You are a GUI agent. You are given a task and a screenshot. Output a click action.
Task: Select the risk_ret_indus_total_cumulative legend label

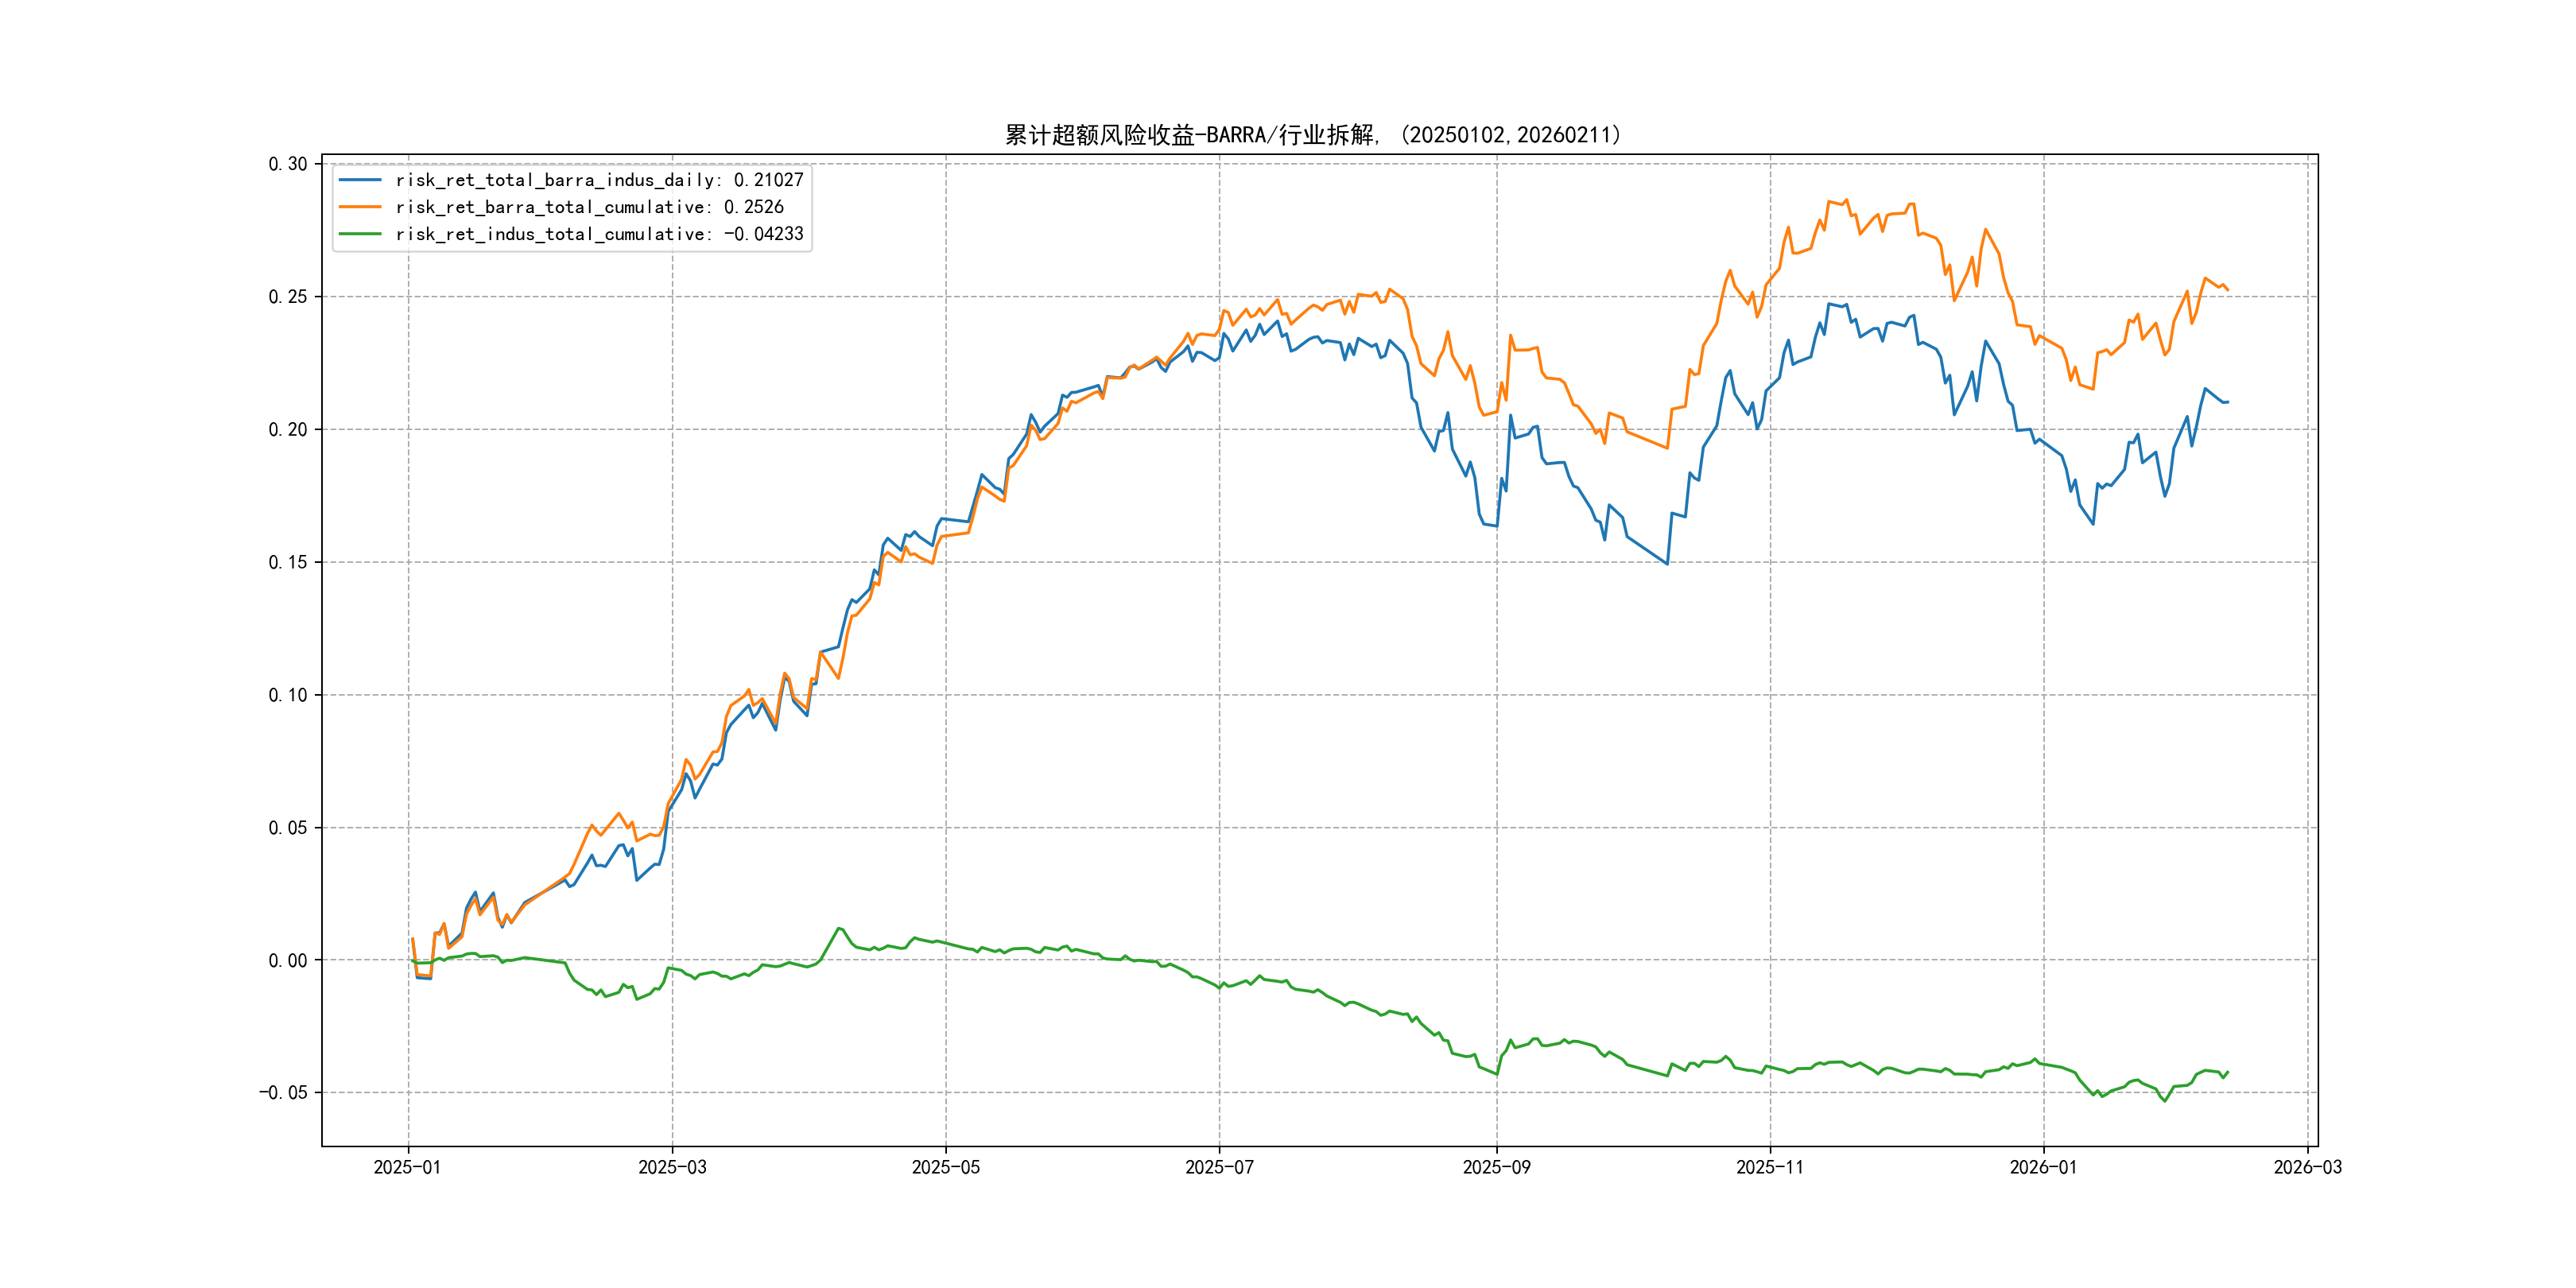(x=599, y=234)
